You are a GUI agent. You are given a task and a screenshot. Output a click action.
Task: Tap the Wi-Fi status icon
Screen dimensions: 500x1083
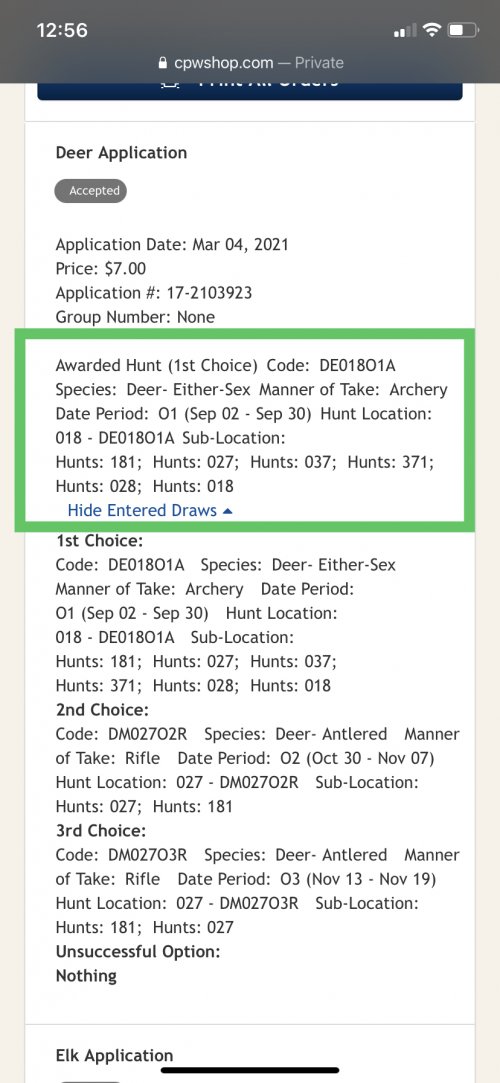tap(432, 30)
